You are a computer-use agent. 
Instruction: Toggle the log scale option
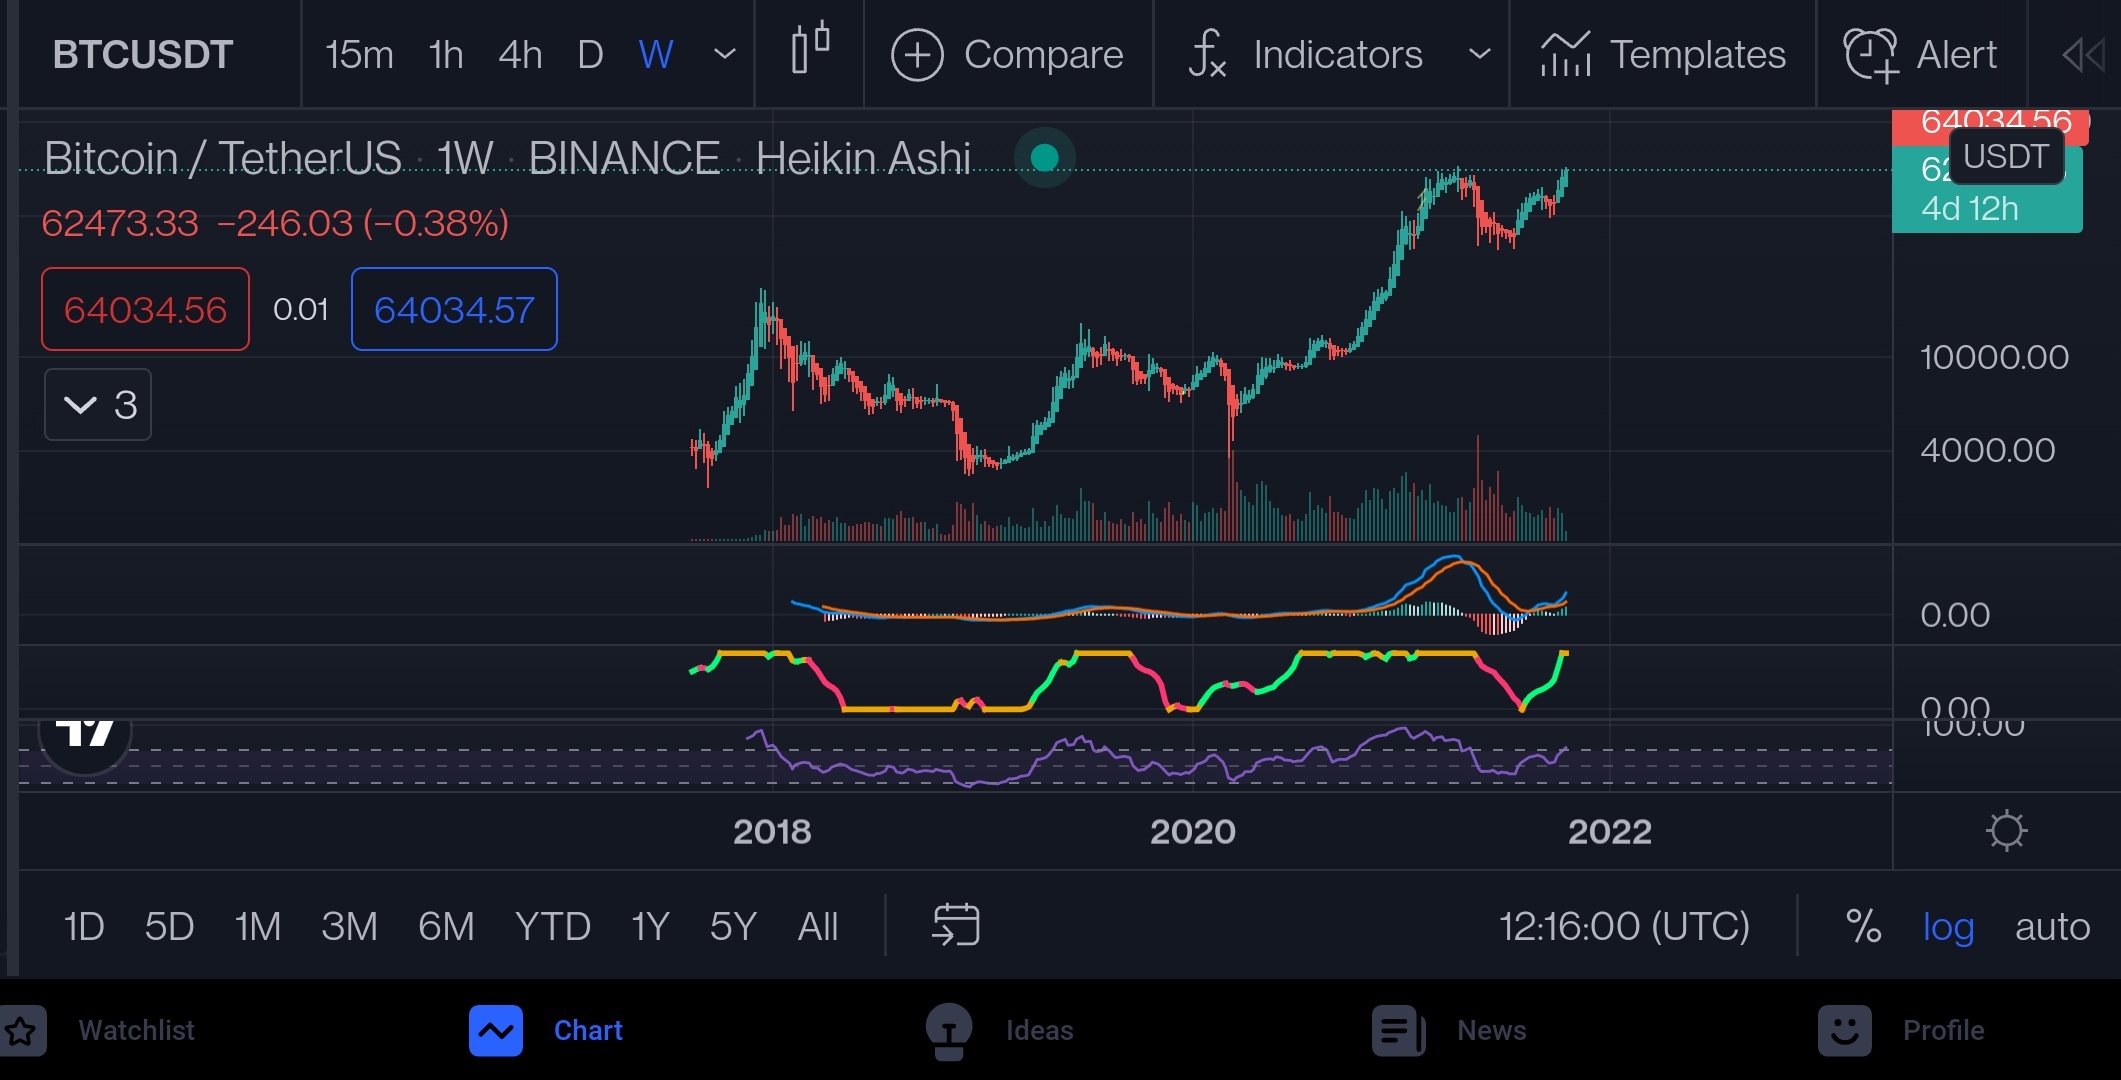click(x=1947, y=927)
